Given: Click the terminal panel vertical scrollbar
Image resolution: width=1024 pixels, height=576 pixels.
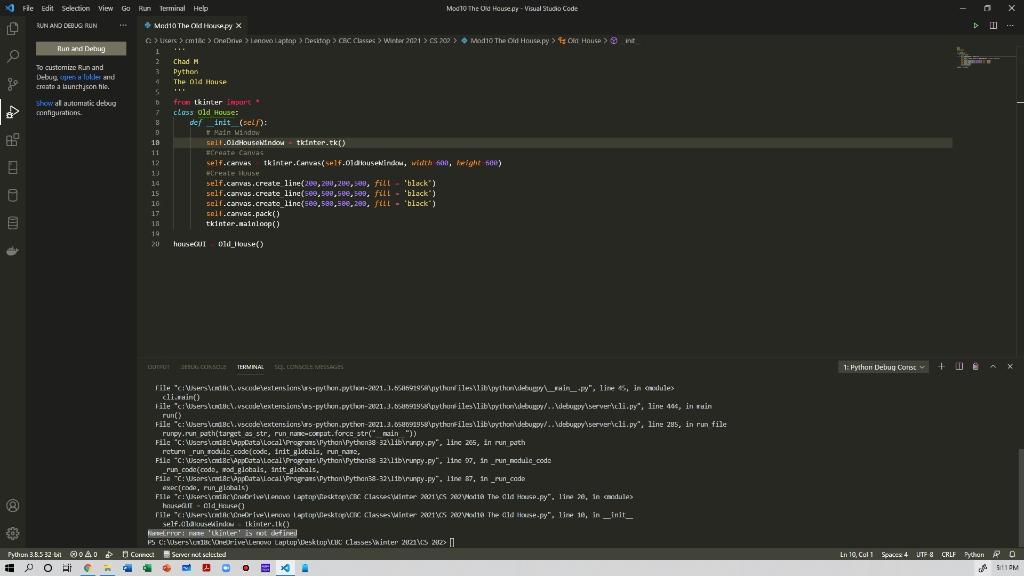Looking at the screenshot, I should [x=1020, y=496].
